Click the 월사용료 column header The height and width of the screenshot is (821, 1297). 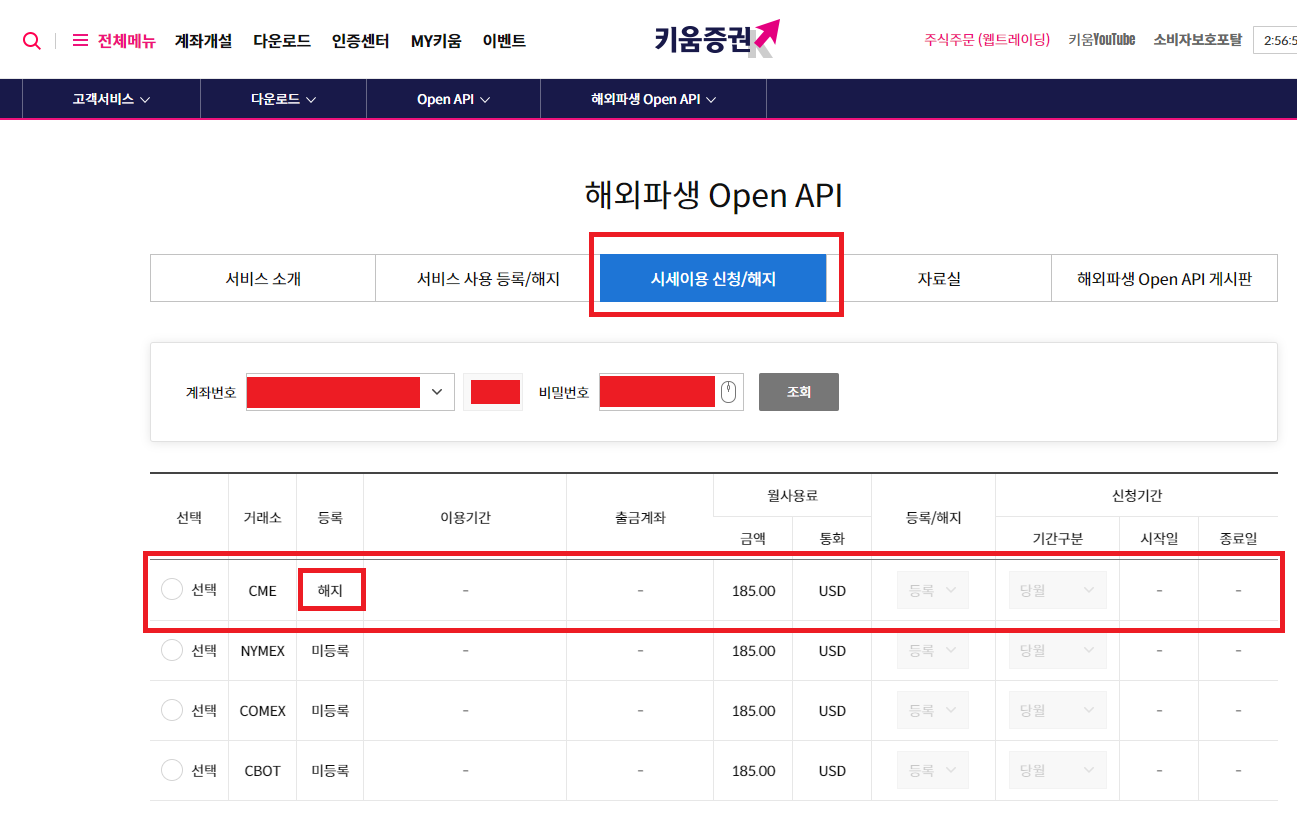[792, 495]
